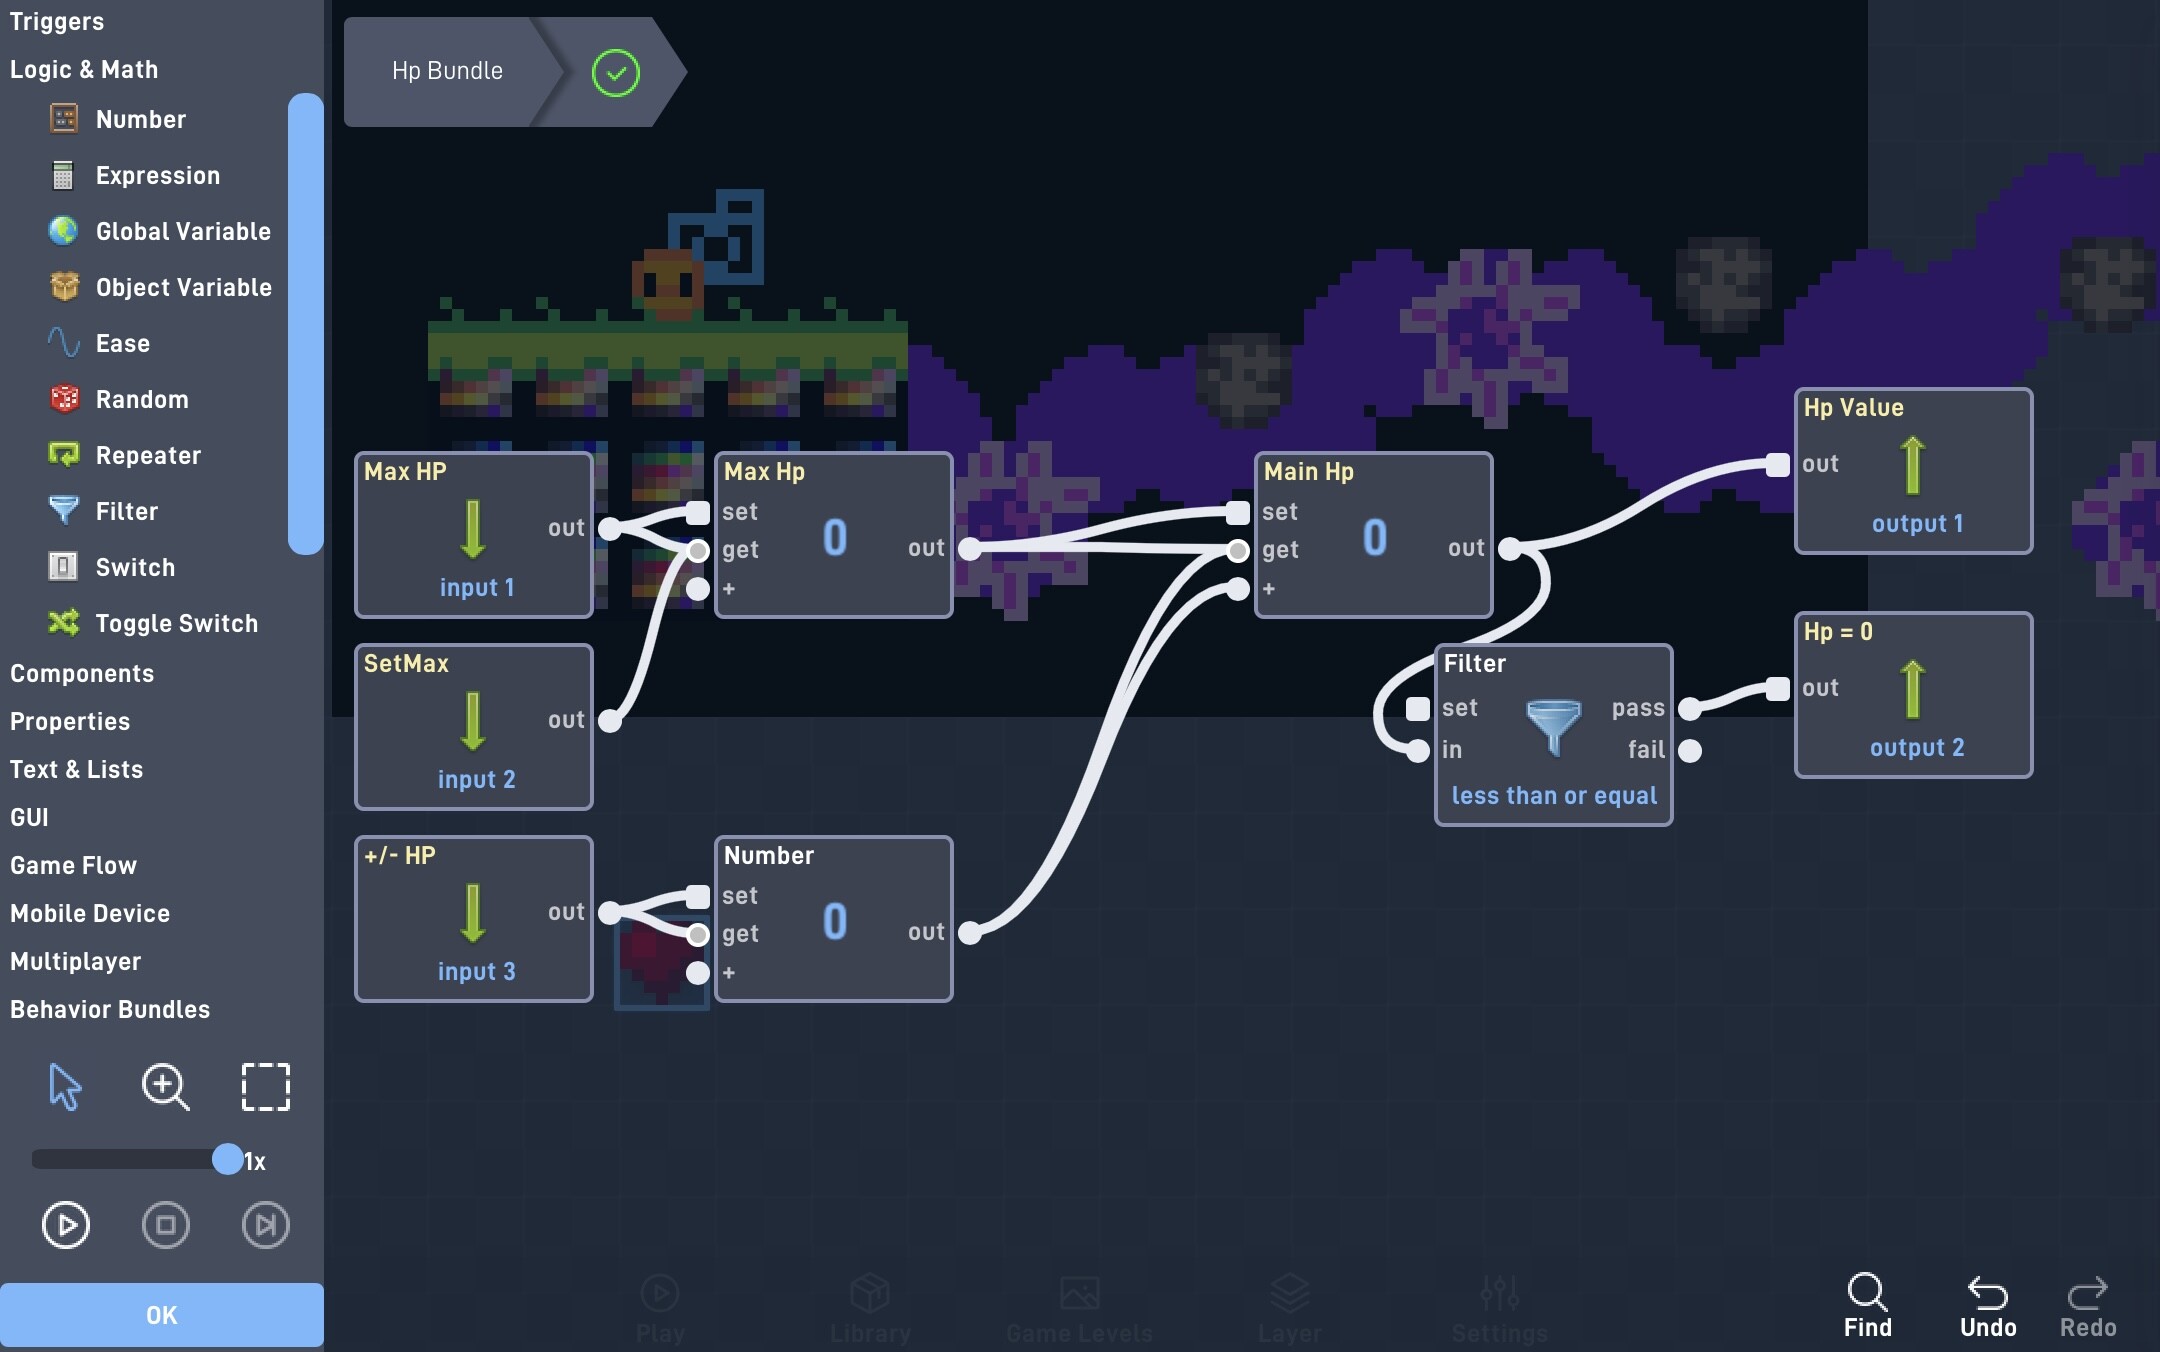Click the Filter node pass port

[x=1690, y=709]
